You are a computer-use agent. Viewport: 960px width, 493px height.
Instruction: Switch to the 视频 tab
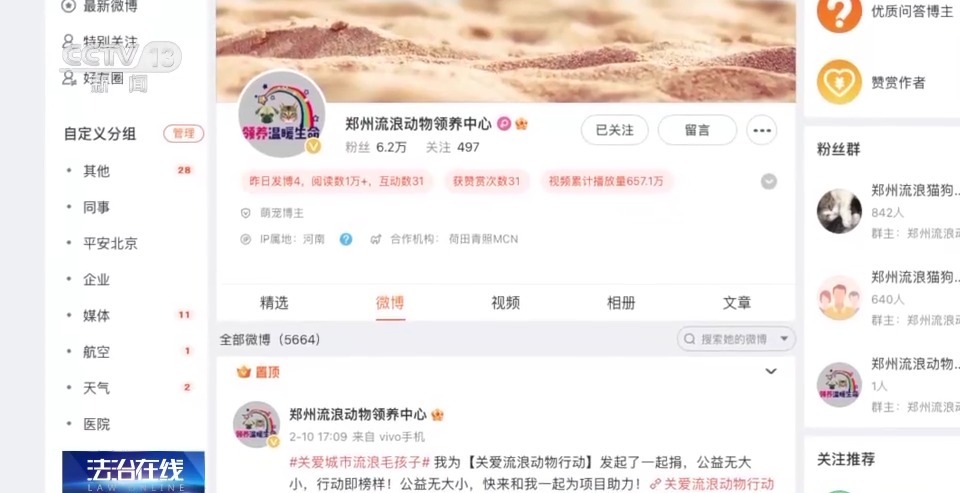[506, 303]
